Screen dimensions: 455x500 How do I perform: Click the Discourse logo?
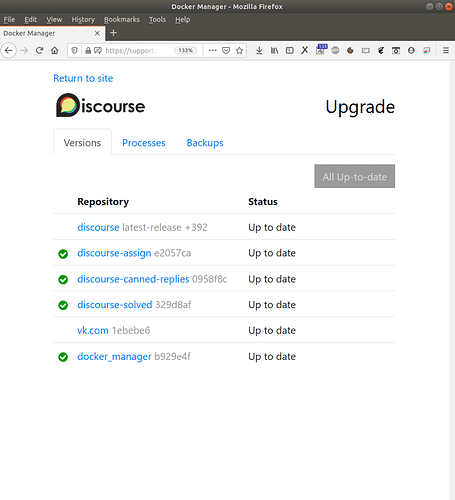101,105
